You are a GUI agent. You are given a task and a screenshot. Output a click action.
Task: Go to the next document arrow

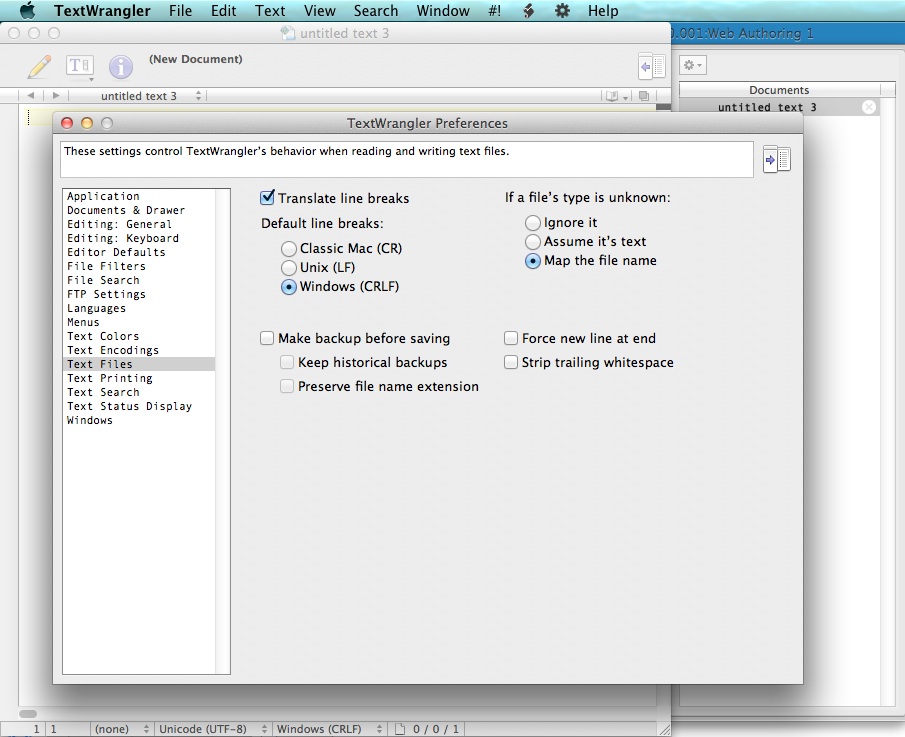[x=55, y=95]
